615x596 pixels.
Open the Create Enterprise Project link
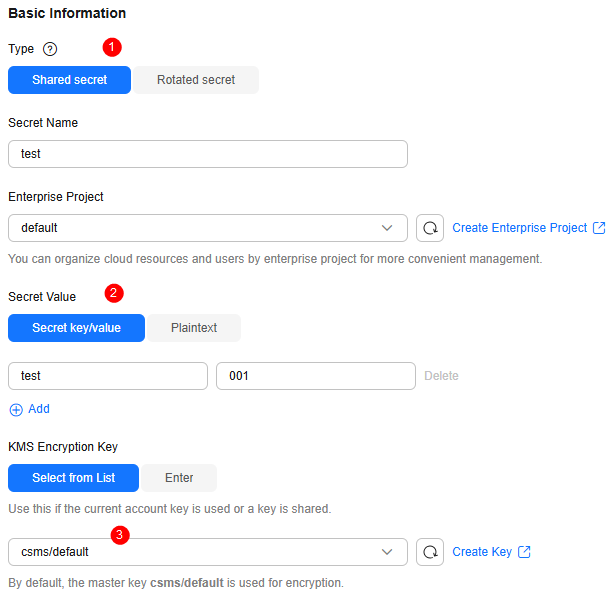(519, 228)
